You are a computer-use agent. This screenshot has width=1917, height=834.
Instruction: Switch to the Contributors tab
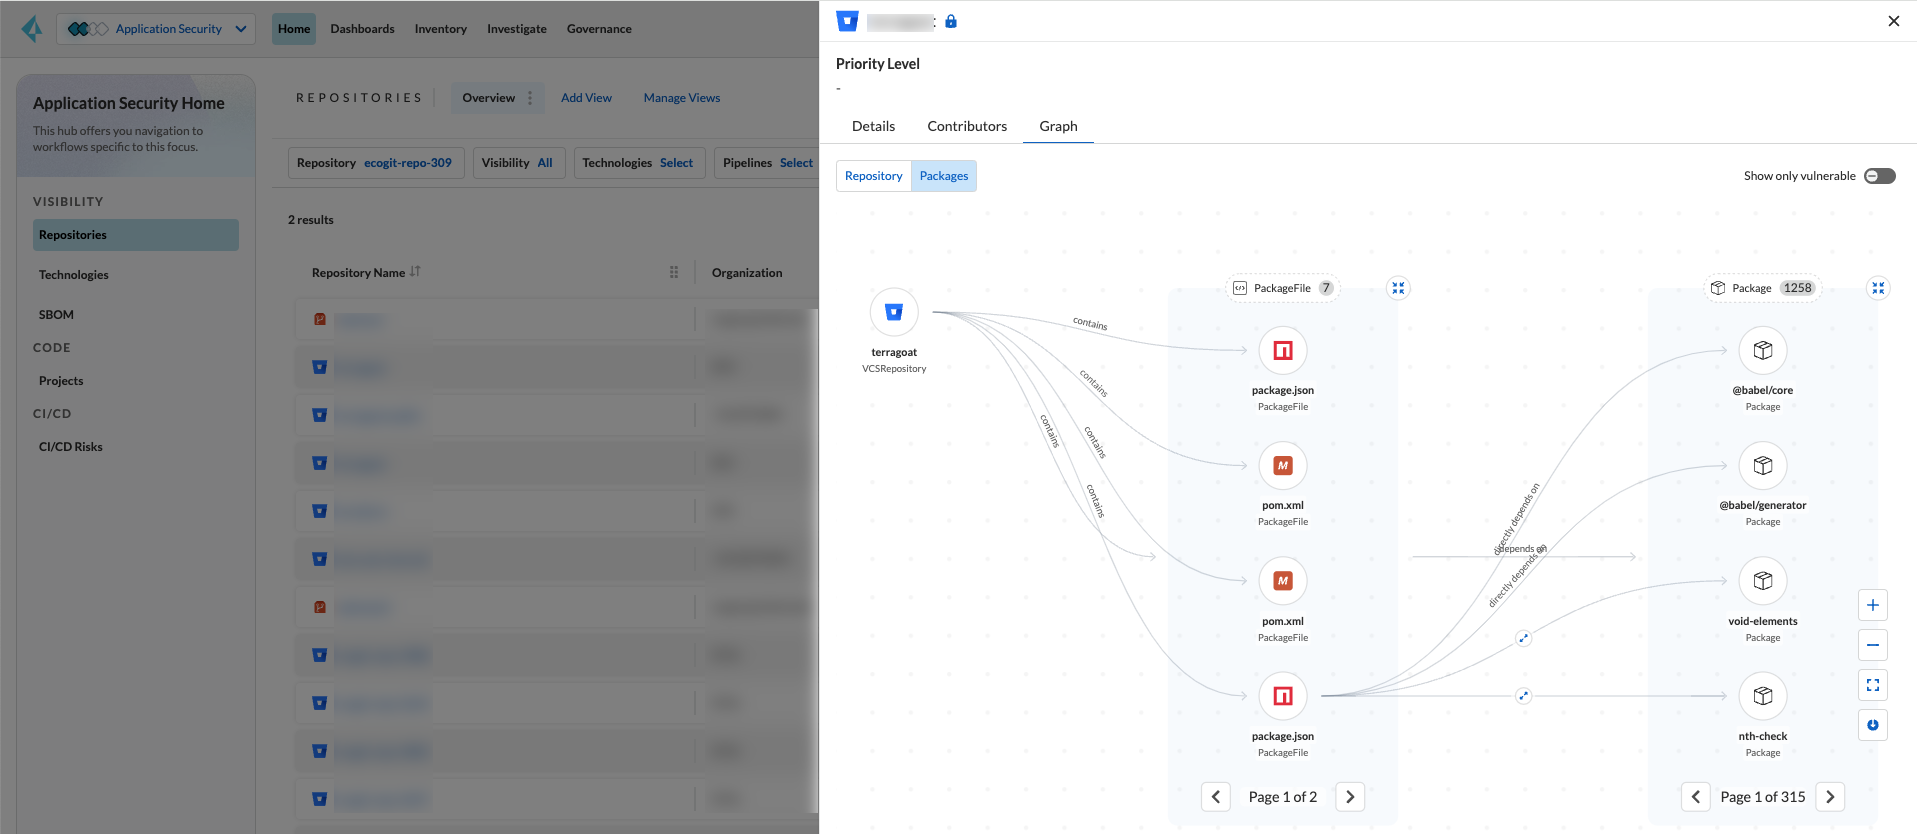click(967, 126)
